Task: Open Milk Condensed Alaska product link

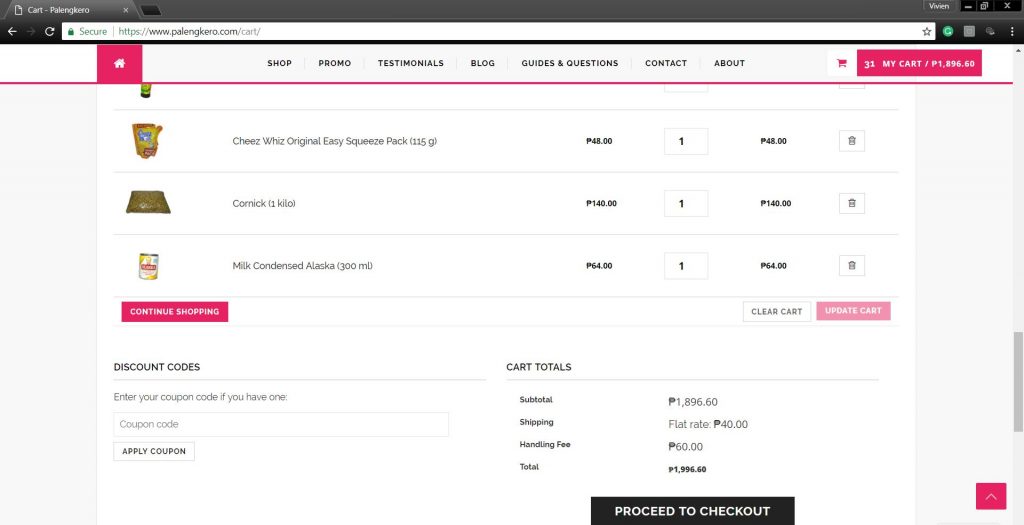Action: (x=302, y=266)
